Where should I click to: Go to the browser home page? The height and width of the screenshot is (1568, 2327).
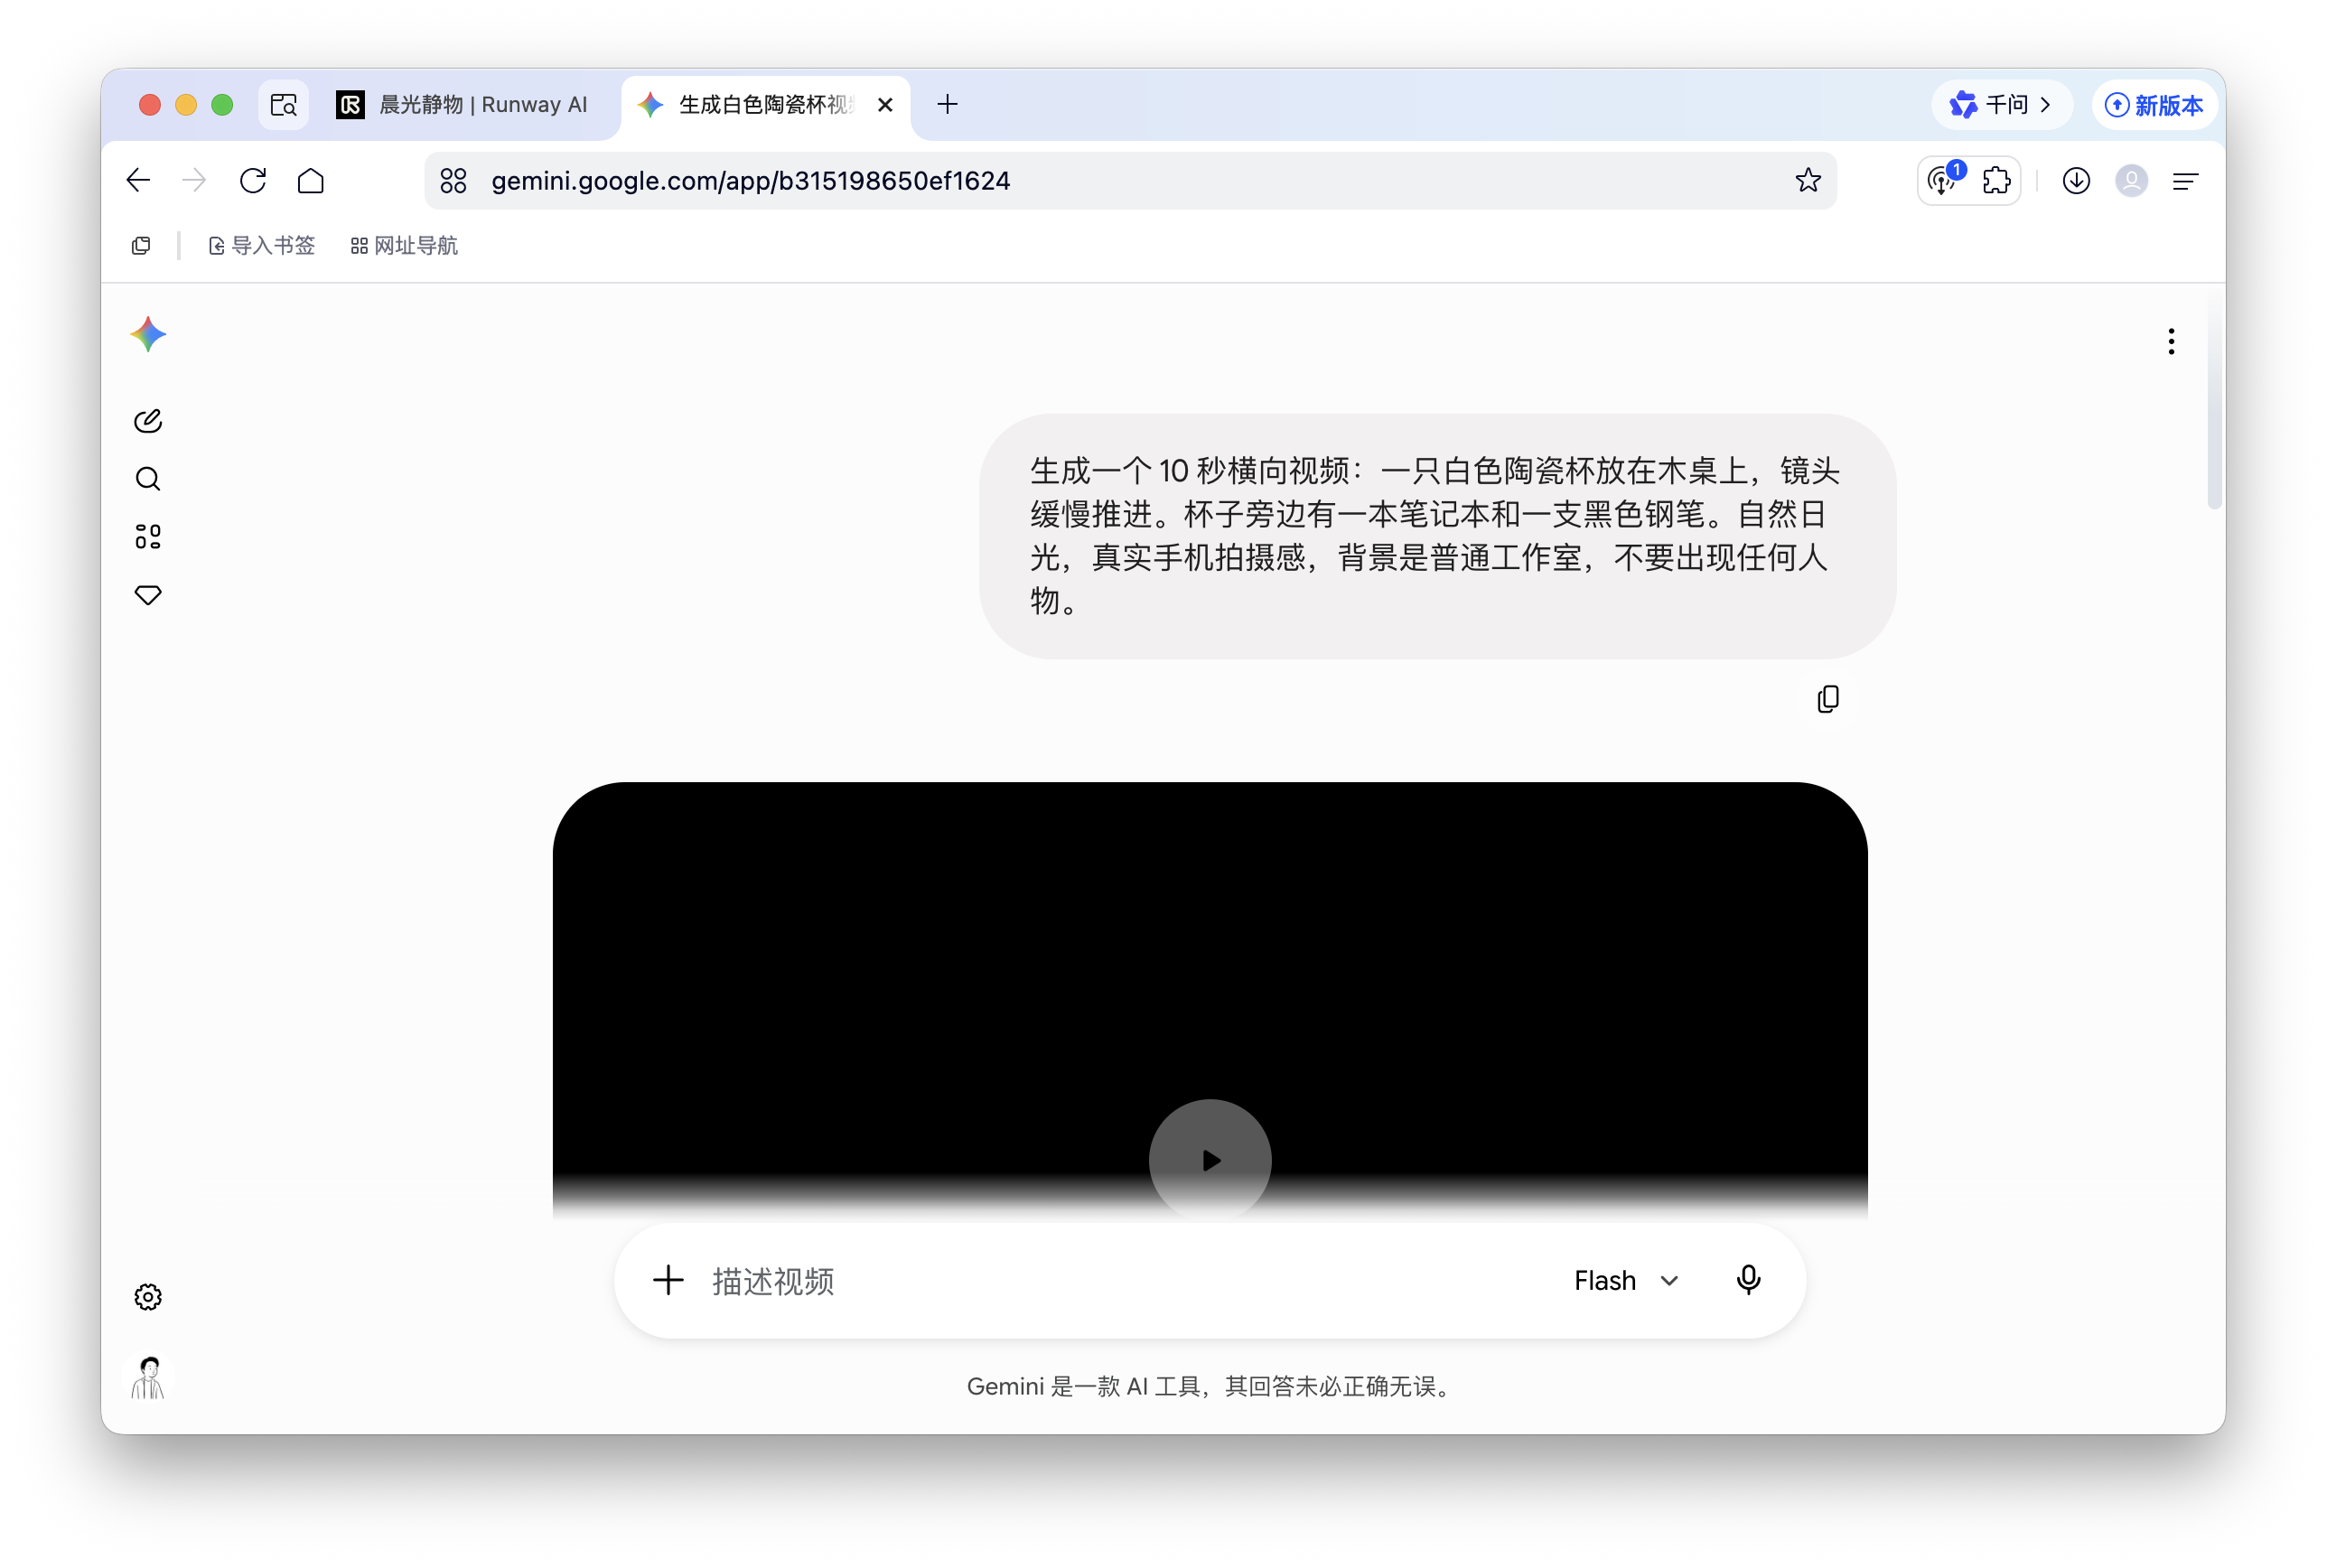(311, 181)
